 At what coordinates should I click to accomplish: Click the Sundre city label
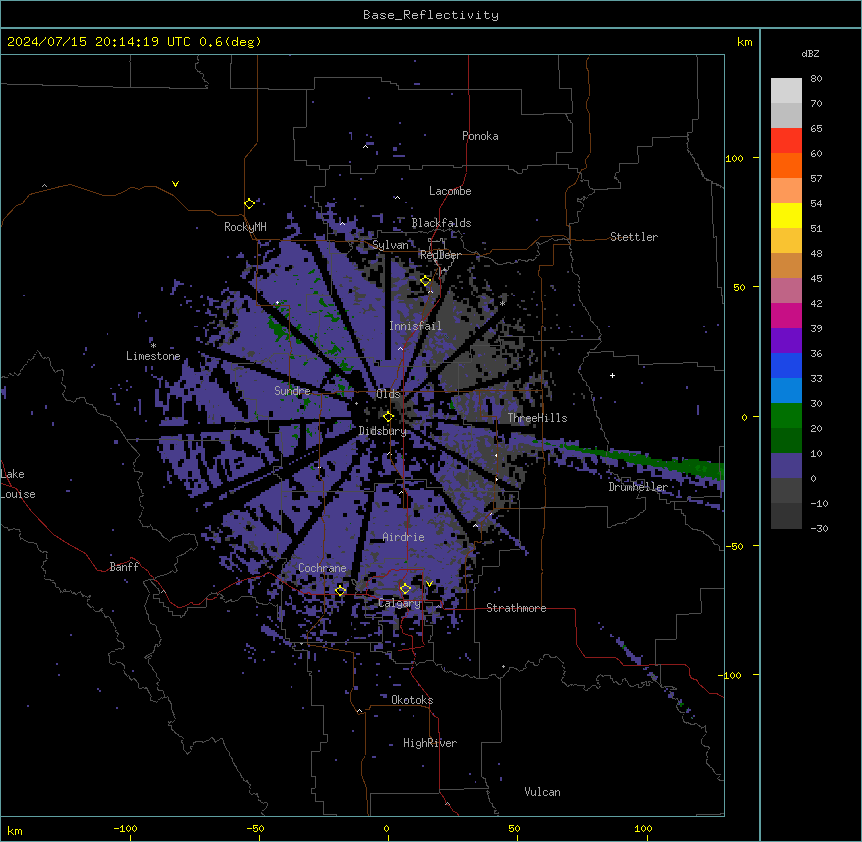[x=292, y=391]
